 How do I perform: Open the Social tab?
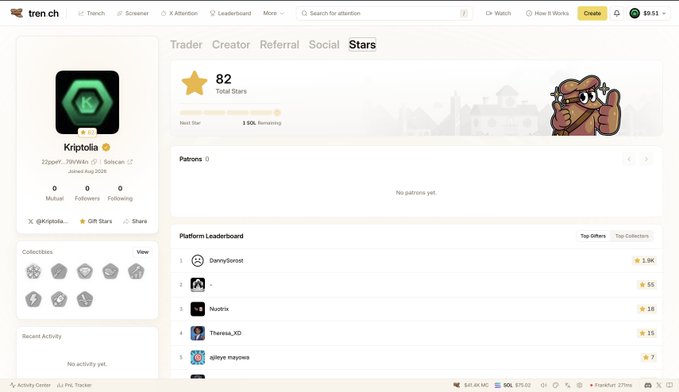[324, 45]
